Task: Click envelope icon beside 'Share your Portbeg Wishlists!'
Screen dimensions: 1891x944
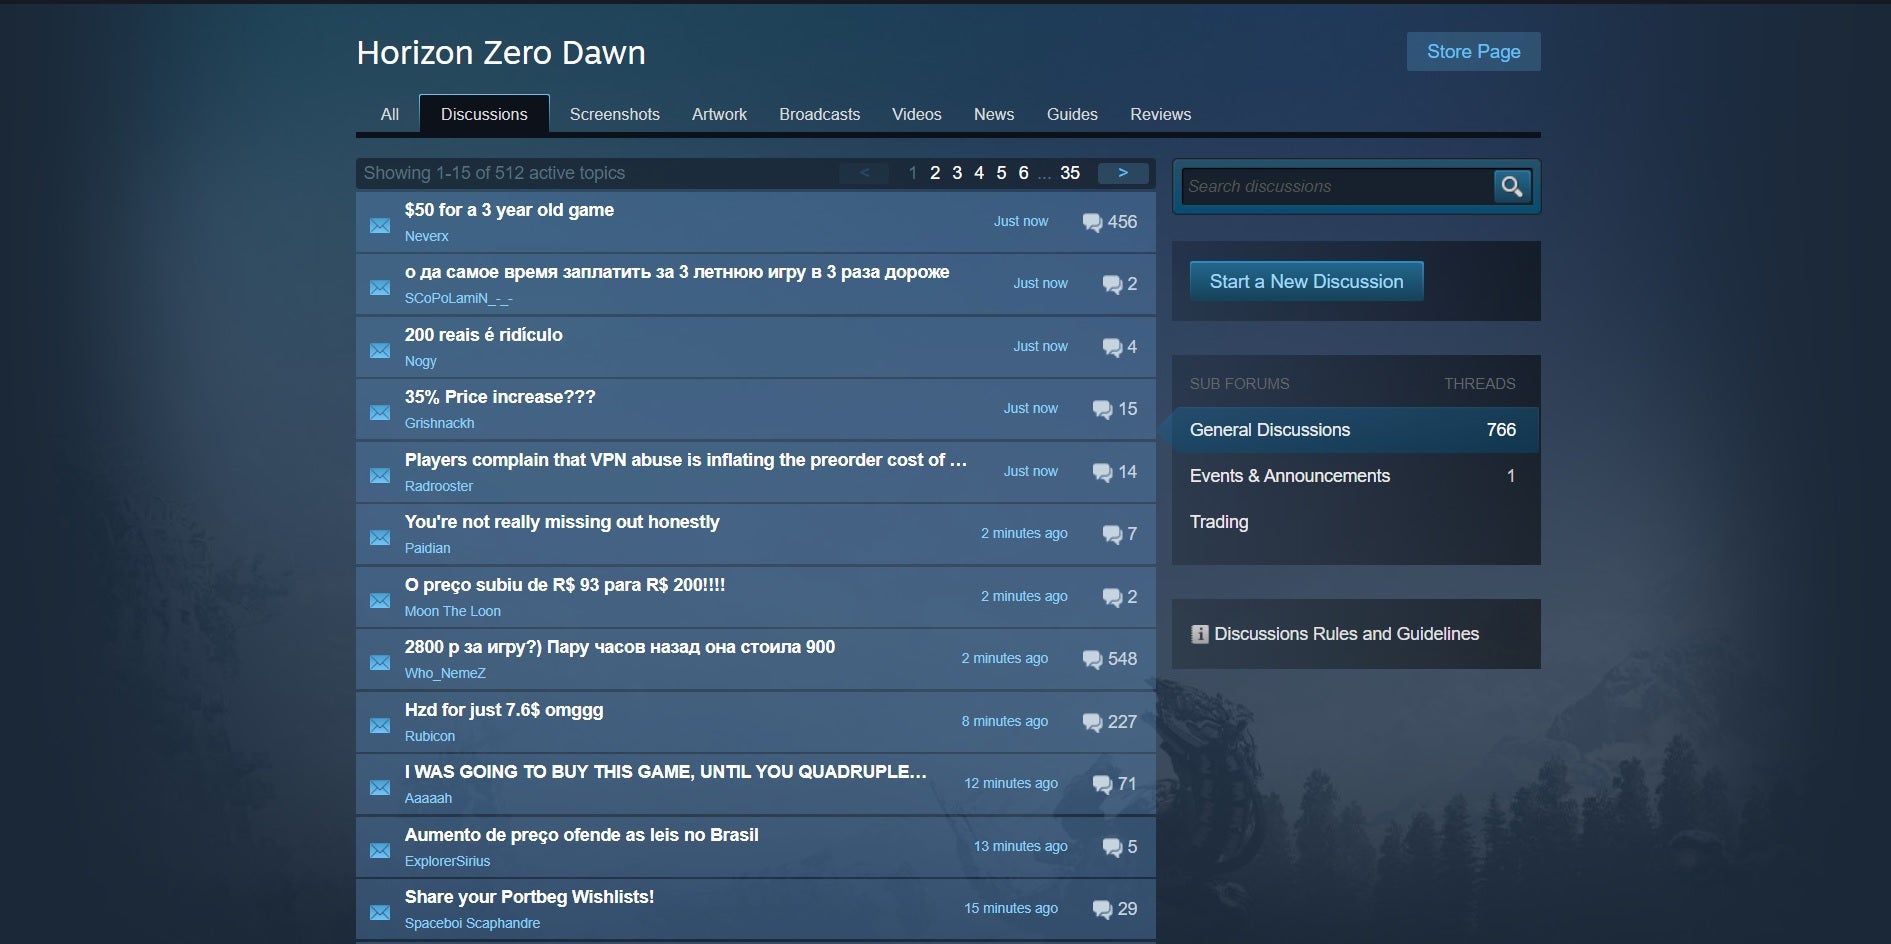Action: coord(380,912)
